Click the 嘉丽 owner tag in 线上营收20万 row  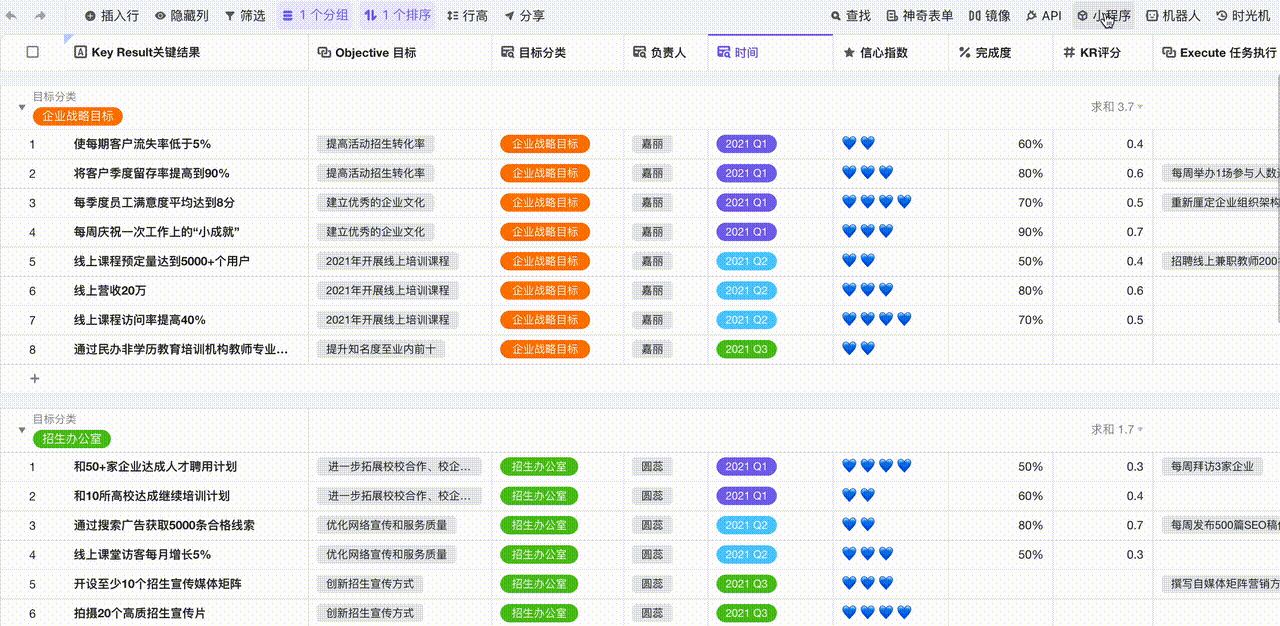click(652, 291)
